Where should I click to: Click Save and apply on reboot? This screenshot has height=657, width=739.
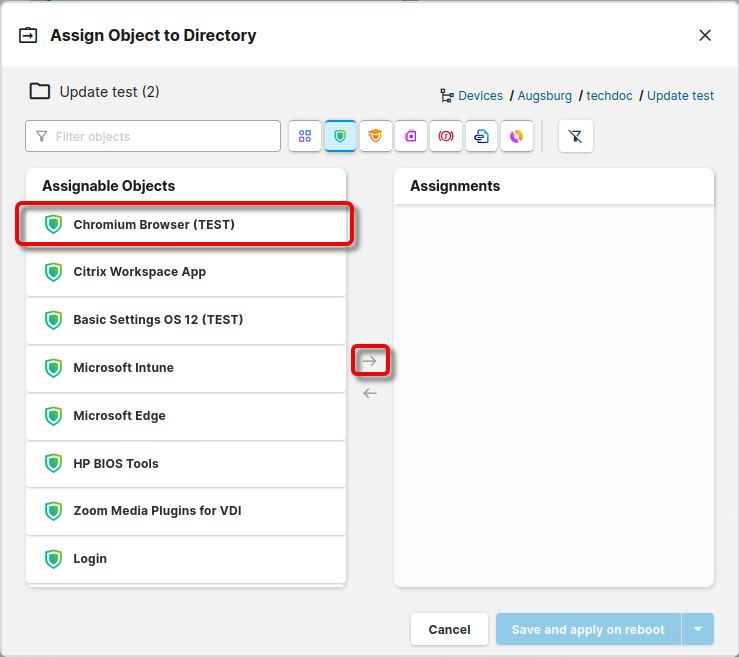(x=588, y=630)
